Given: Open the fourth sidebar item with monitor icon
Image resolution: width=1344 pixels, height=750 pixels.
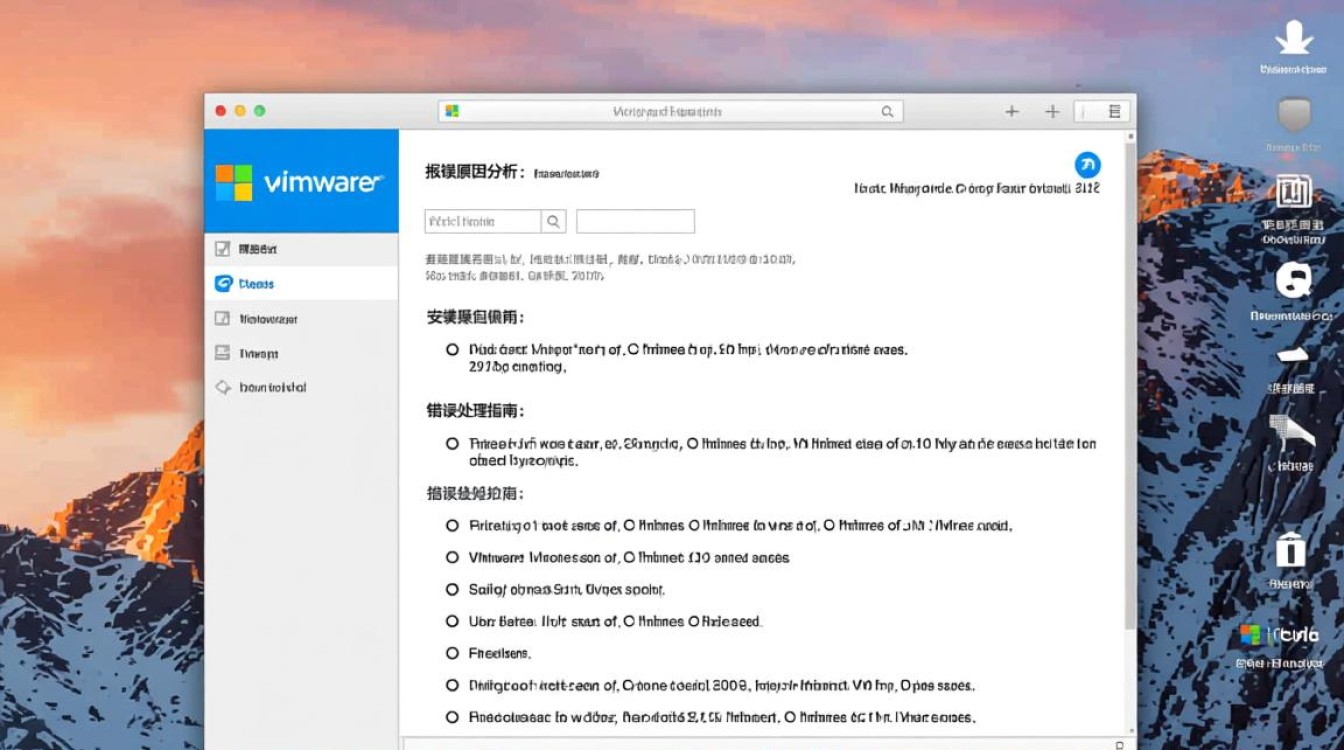Looking at the screenshot, I should (x=301, y=353).
